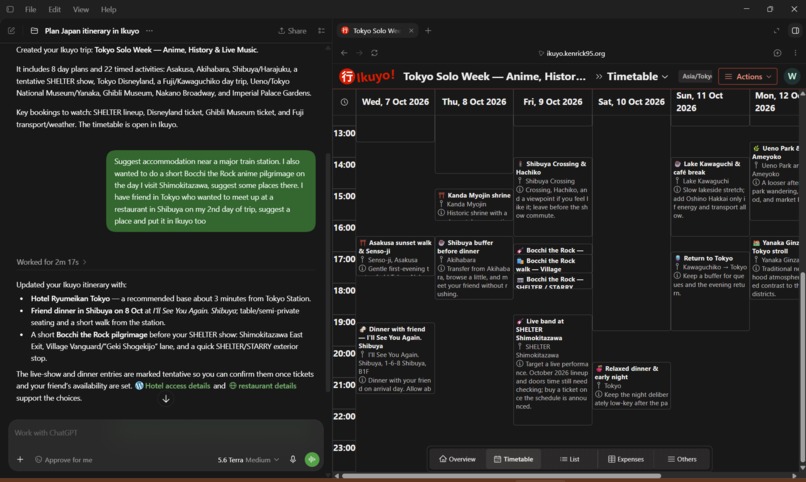
Task: Go back in the browser
Action: click(344, 53)
